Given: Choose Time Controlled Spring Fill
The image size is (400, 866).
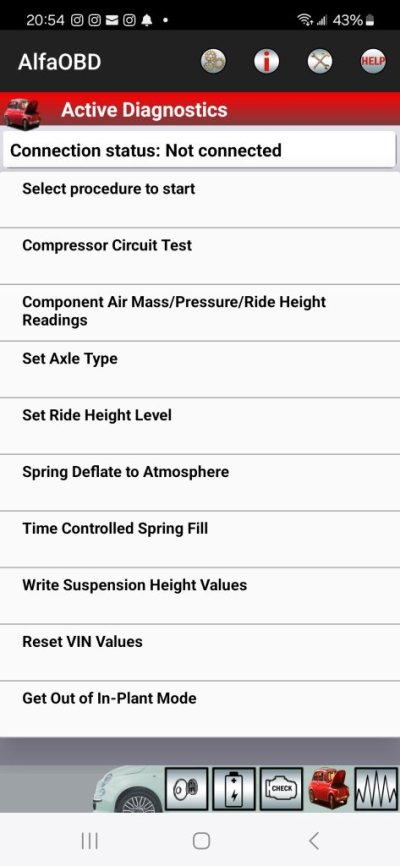Looking at the screenshot, I should (x=200, y=539).
